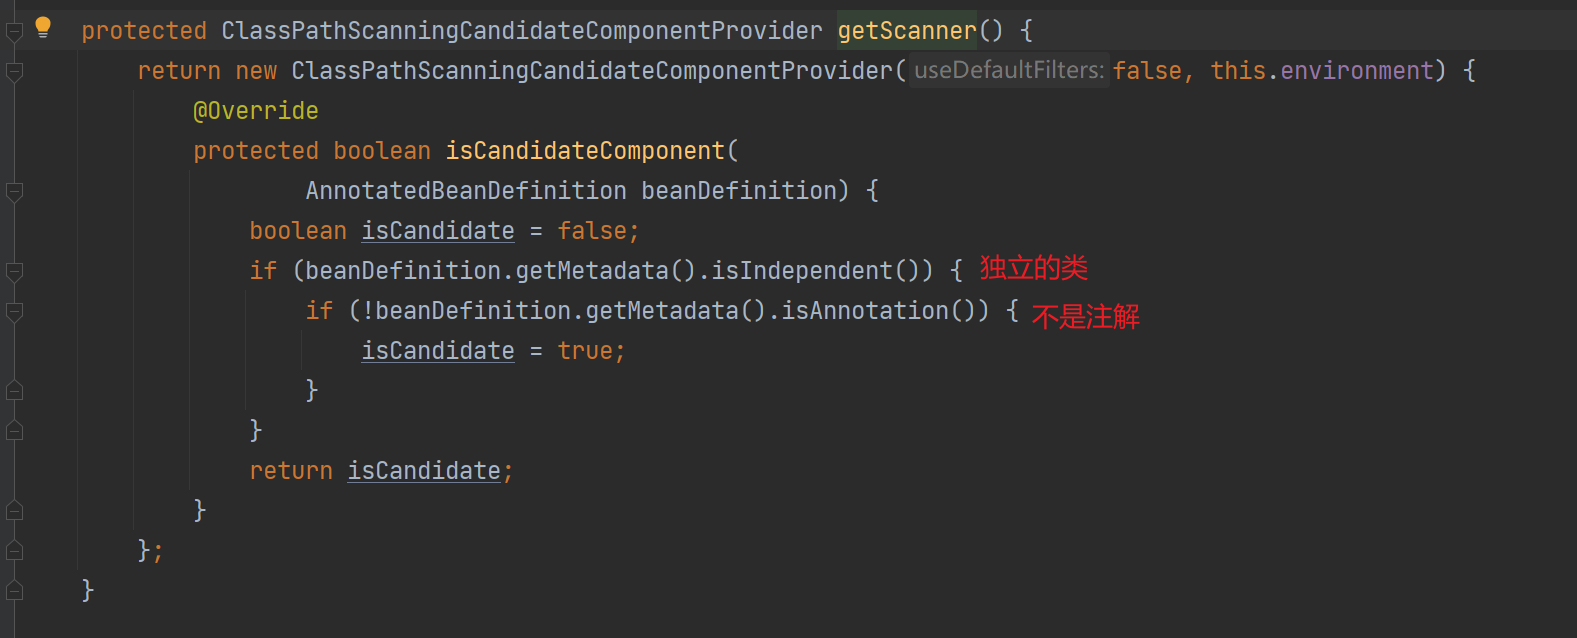The height and width of the screenshot is (638, 1577).
Task: Click fold-end marker of inner if block
Action: [x=14, y=391]
